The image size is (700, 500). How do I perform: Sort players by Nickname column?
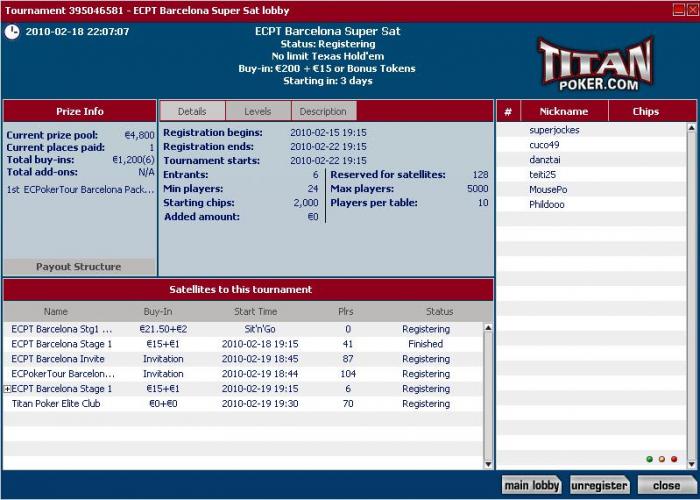click(x=564, y=111)
